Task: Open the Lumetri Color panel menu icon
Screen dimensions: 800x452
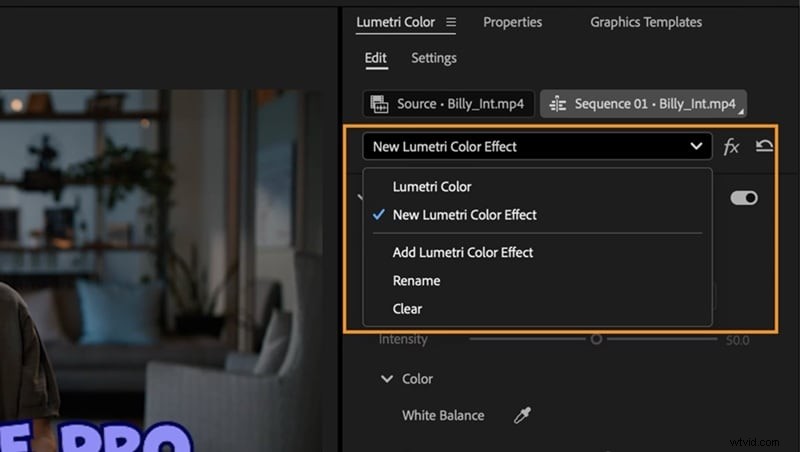Action: (451, 22)
